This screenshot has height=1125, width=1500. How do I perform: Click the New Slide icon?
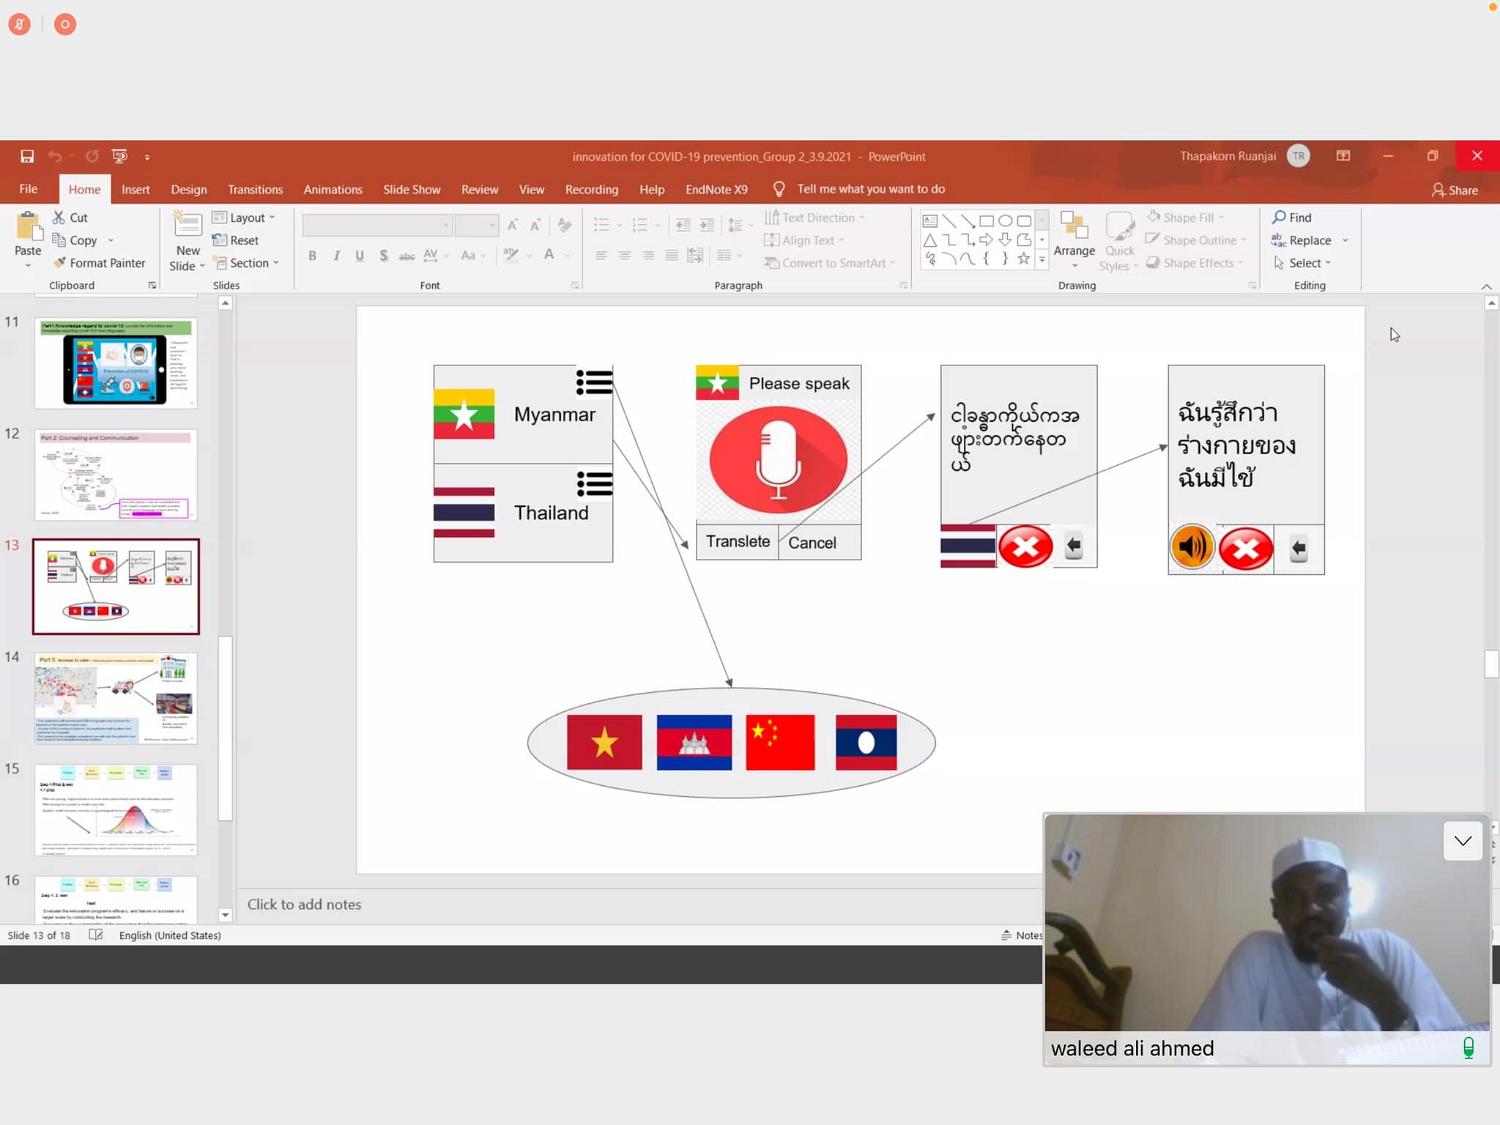(187, 224)
